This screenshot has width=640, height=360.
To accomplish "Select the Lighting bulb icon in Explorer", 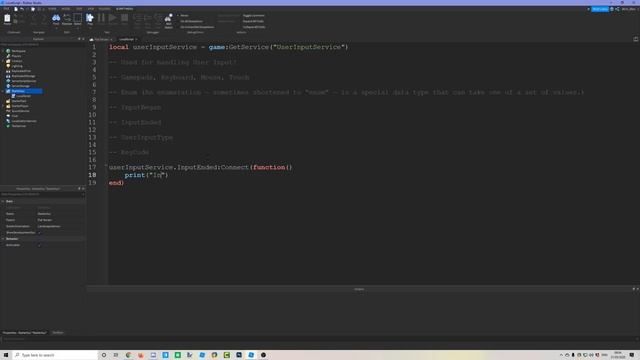I will coord(8,66).
